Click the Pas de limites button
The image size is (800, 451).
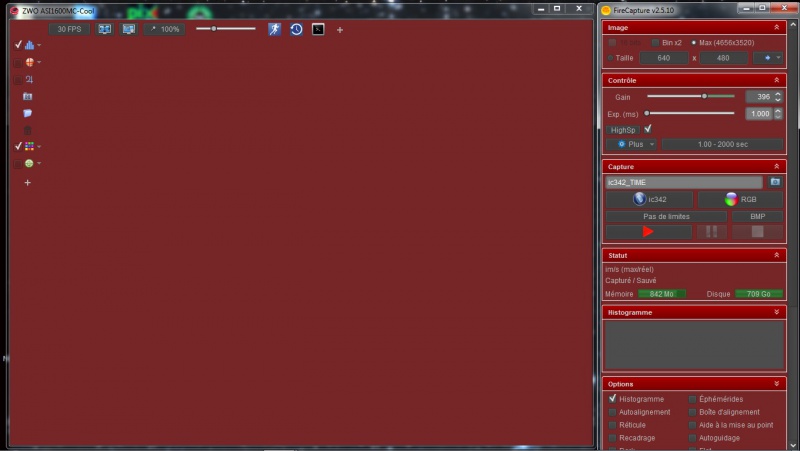[666, 216]
